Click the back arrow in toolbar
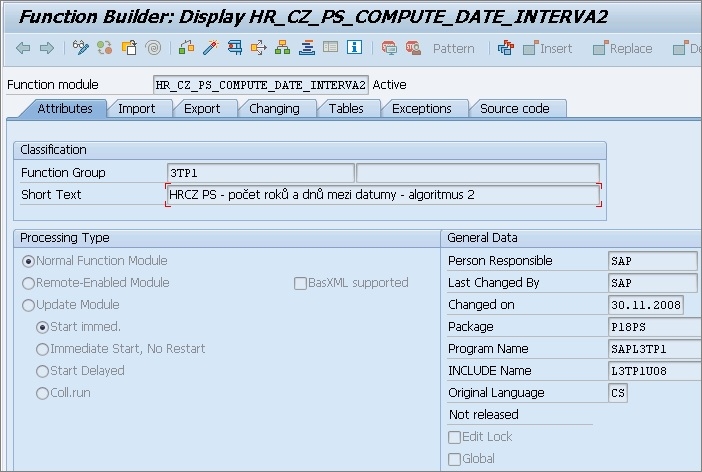 coord(23,48)
